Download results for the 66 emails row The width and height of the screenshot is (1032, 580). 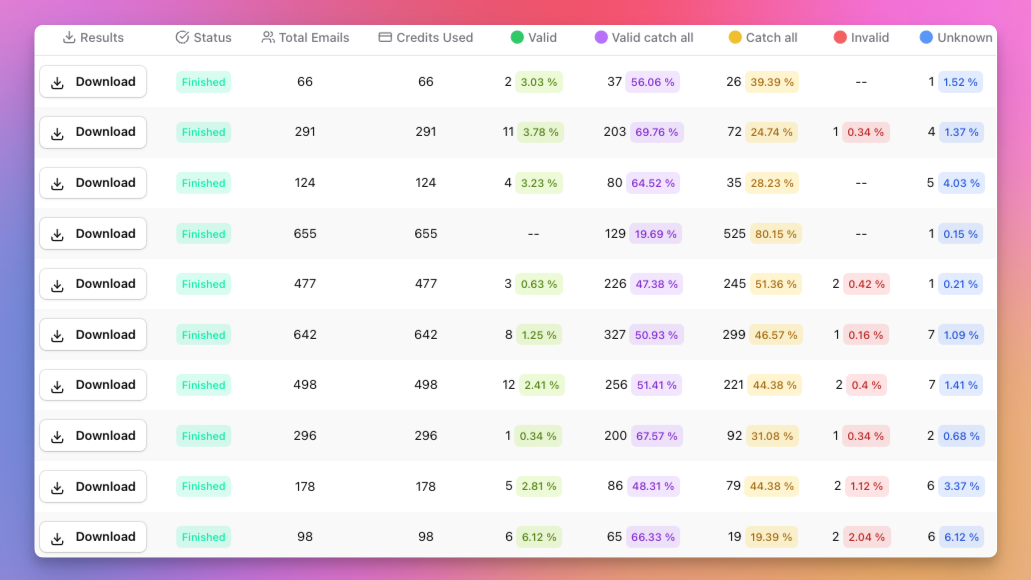click(93, 82)
